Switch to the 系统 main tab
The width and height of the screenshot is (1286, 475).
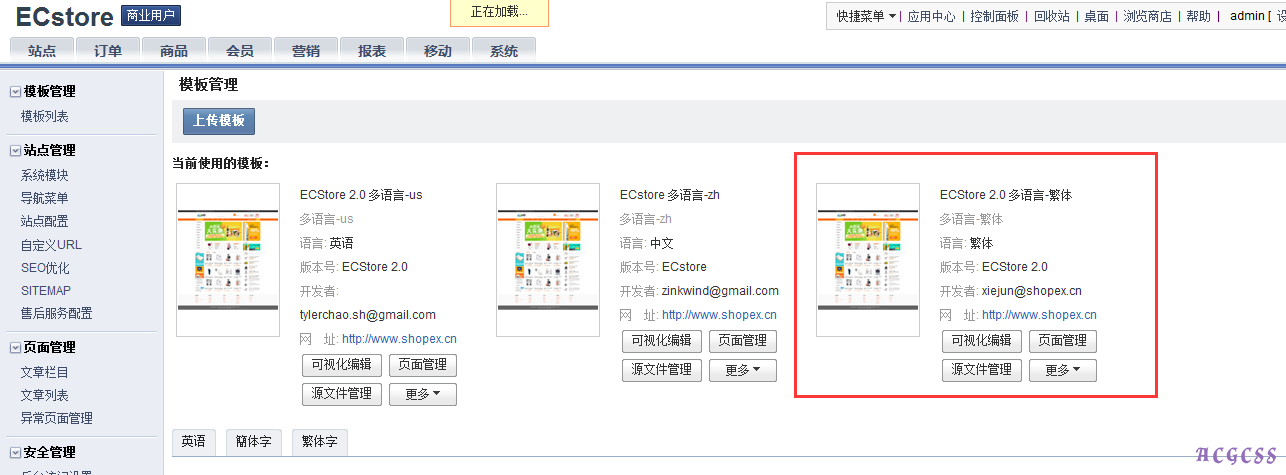pos(504,51)
